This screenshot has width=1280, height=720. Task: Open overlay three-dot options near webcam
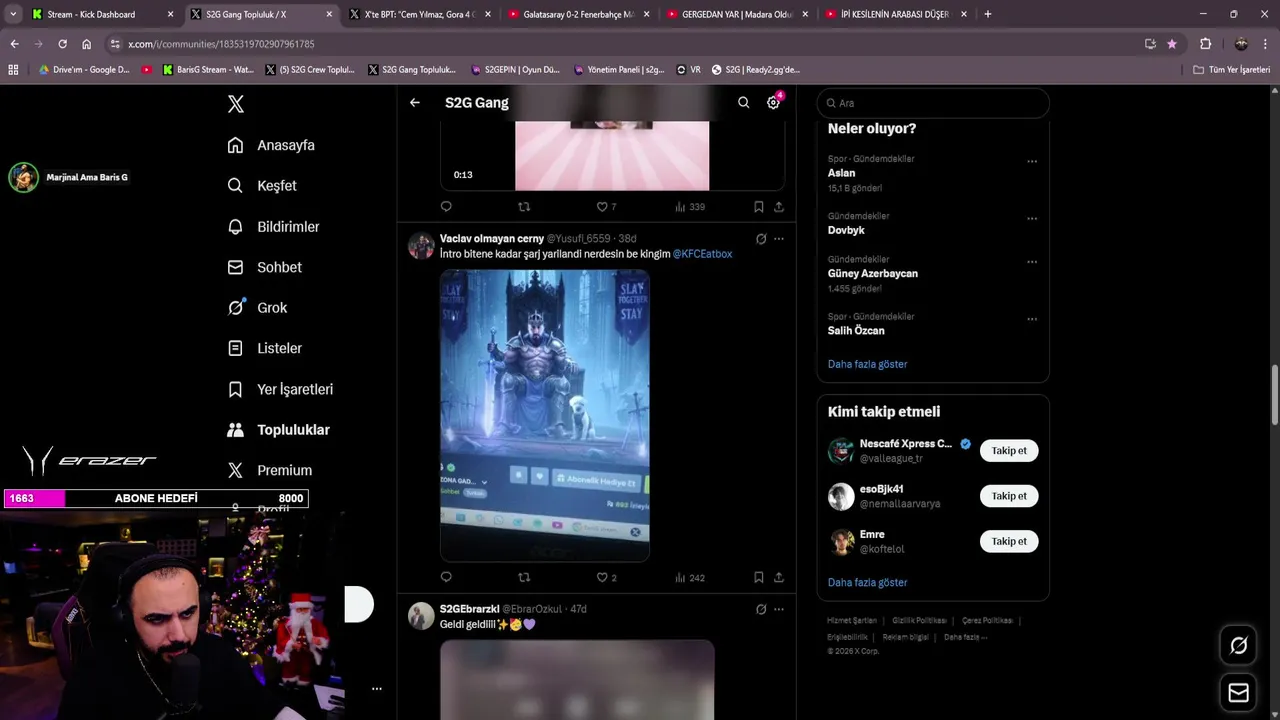377,688
